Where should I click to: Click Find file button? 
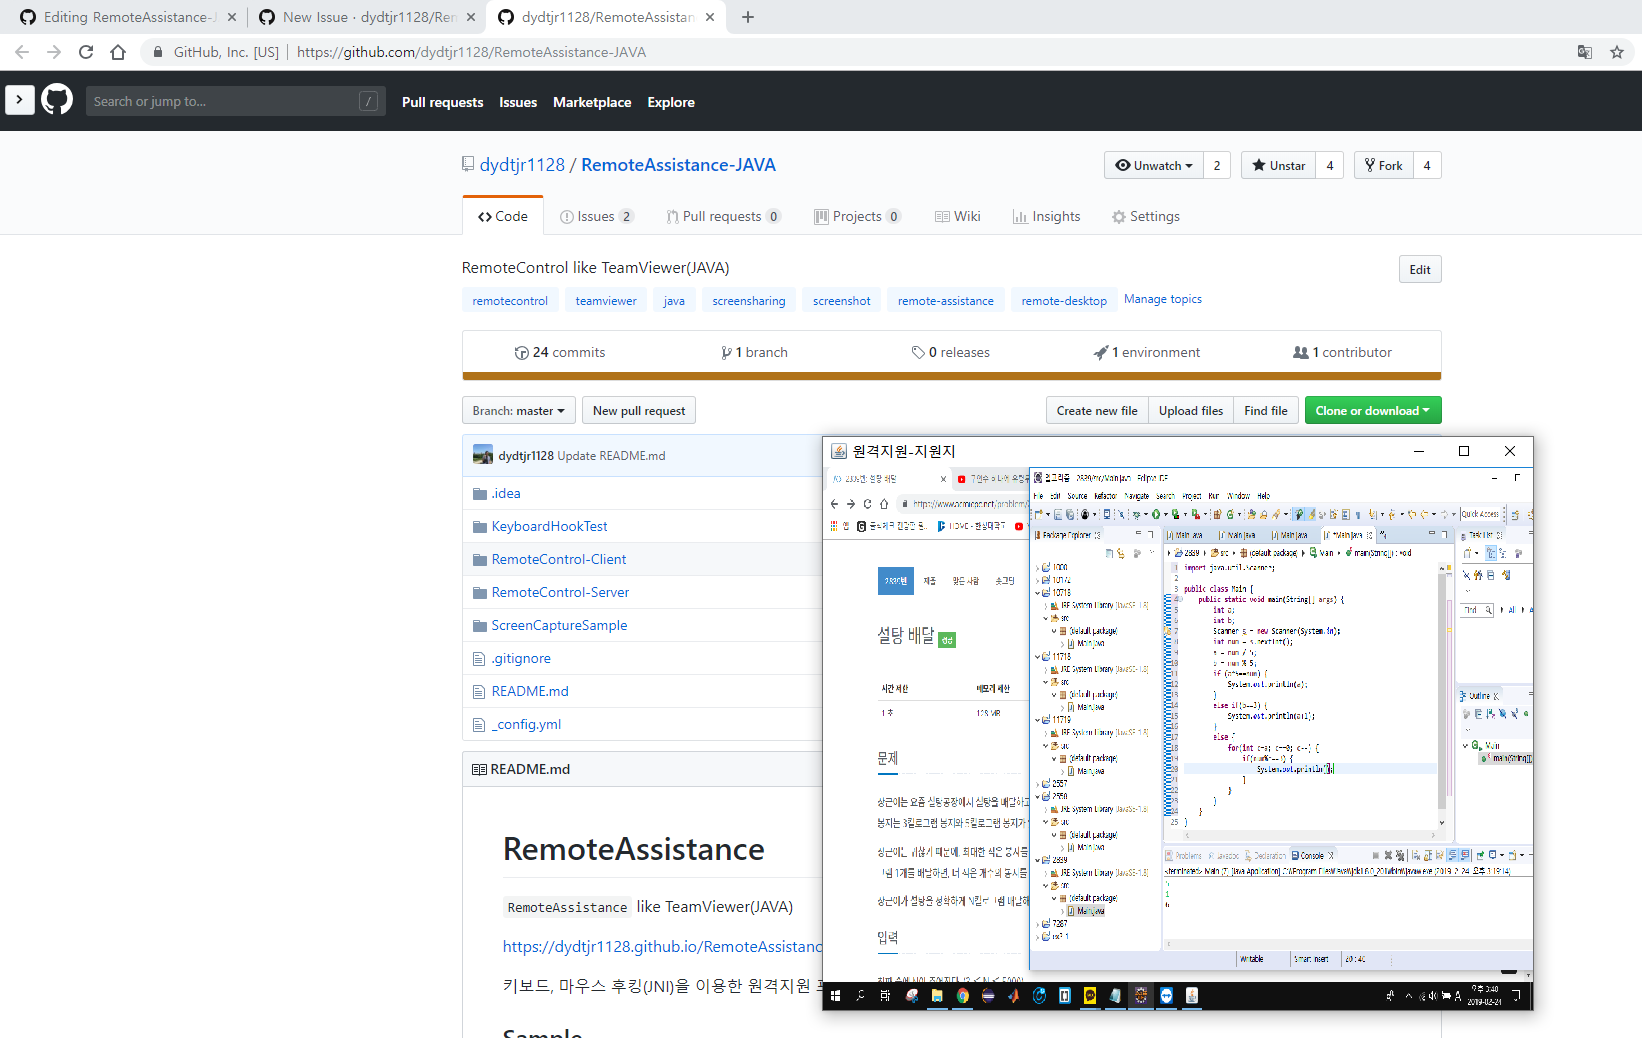(1266, 410)
